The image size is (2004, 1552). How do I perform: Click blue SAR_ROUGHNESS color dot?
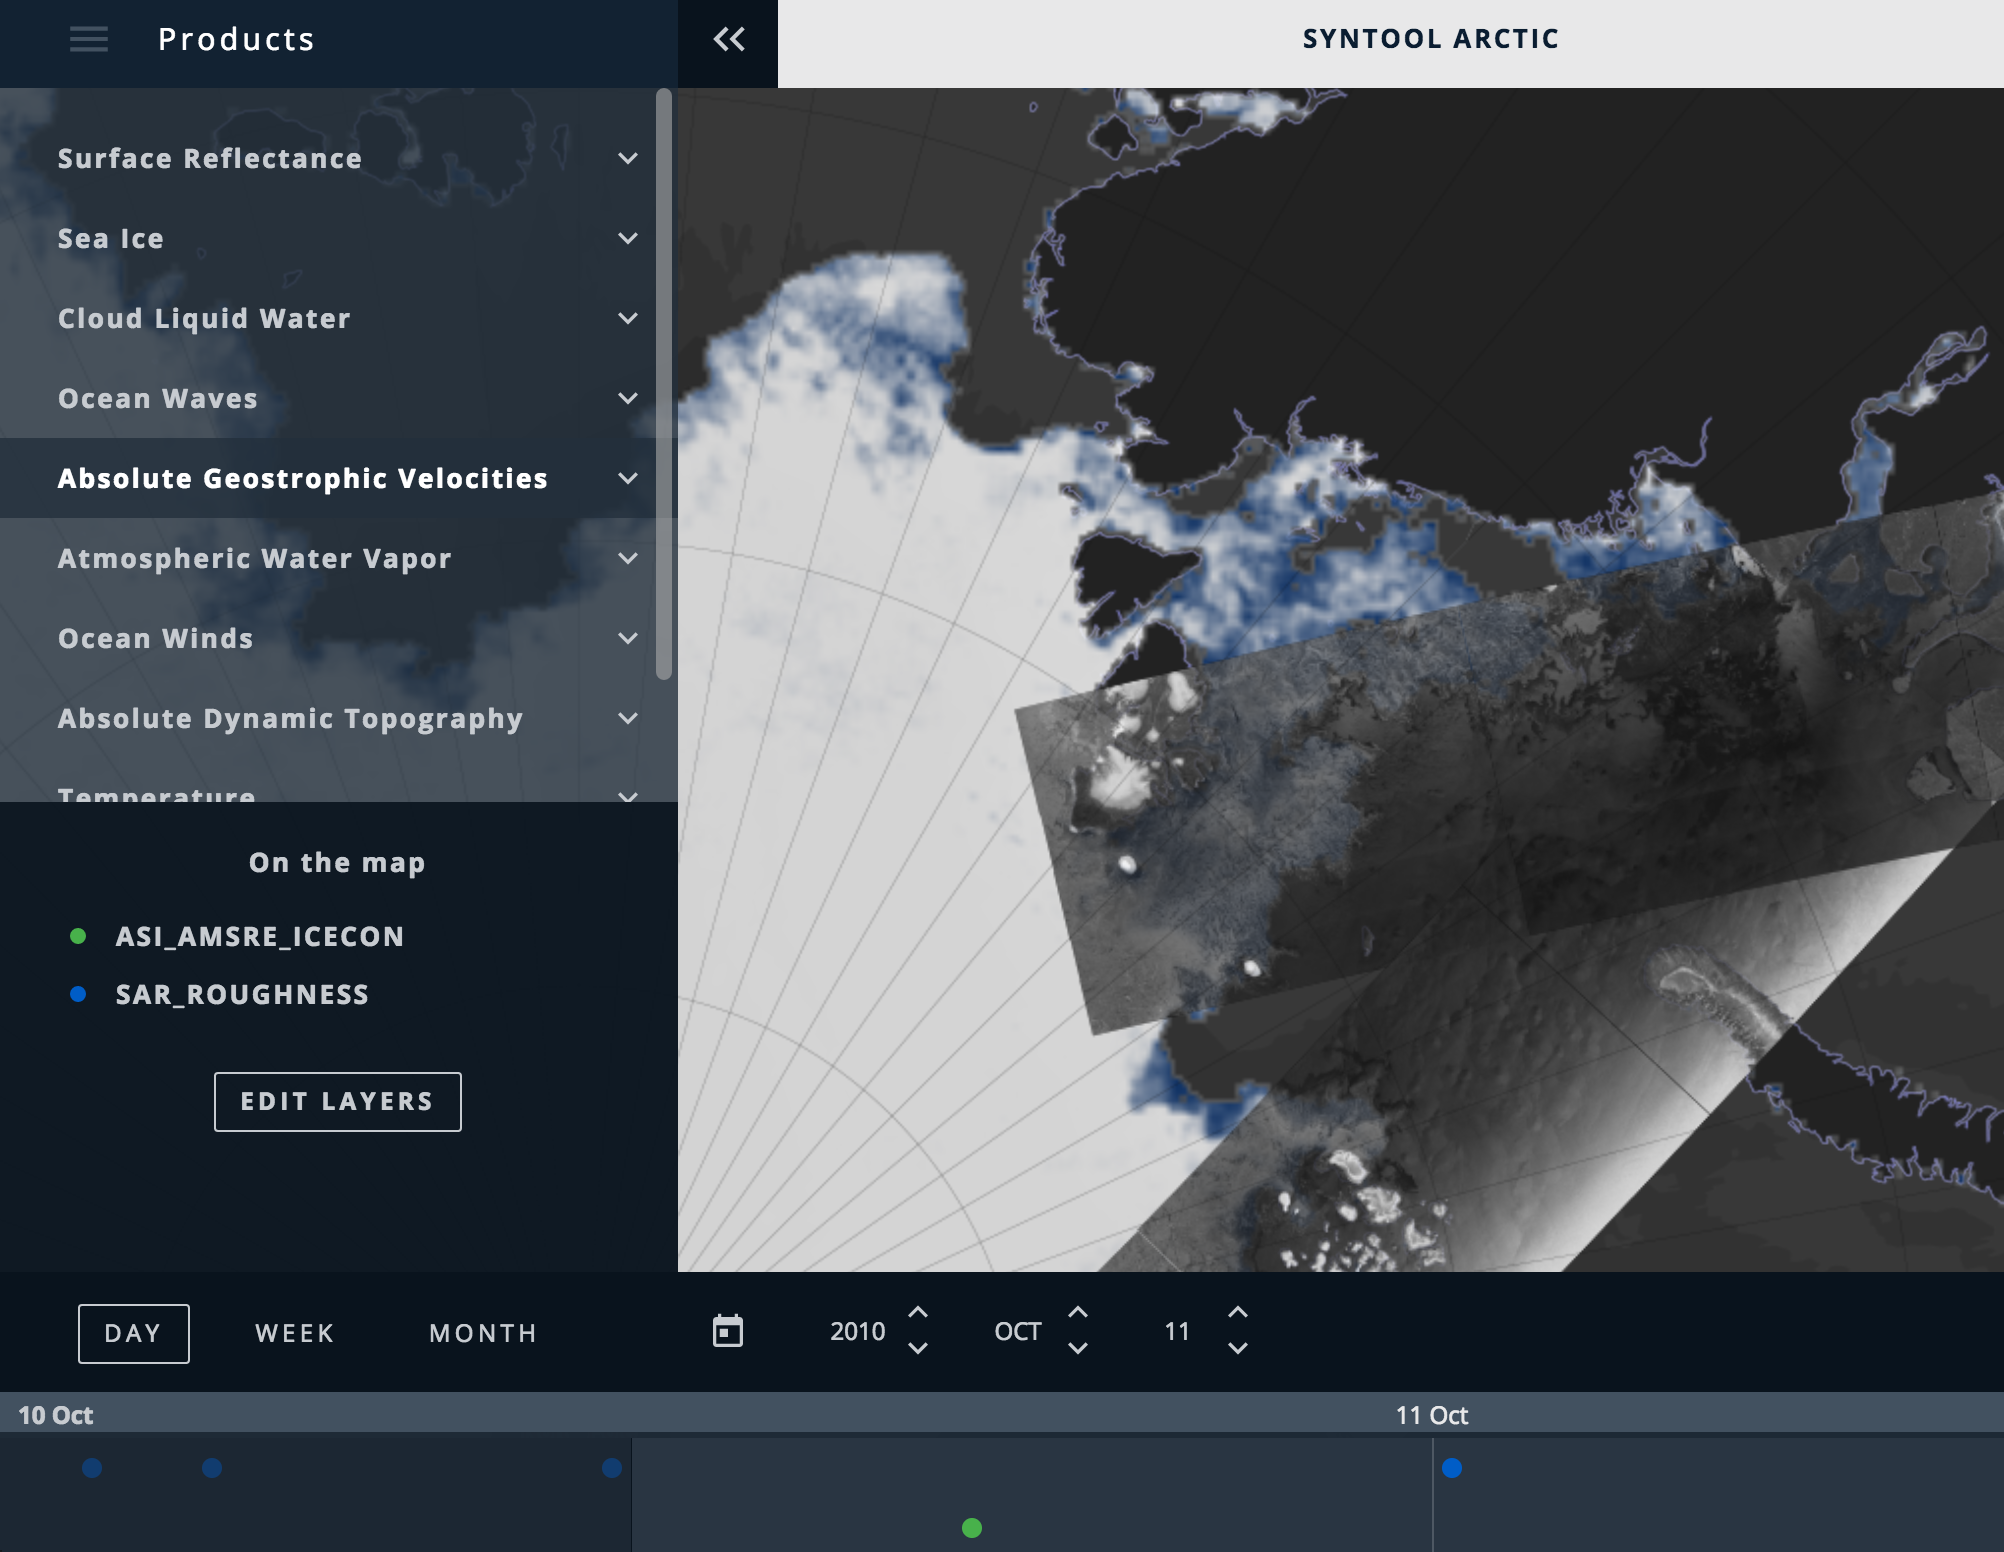coord(78,994)
